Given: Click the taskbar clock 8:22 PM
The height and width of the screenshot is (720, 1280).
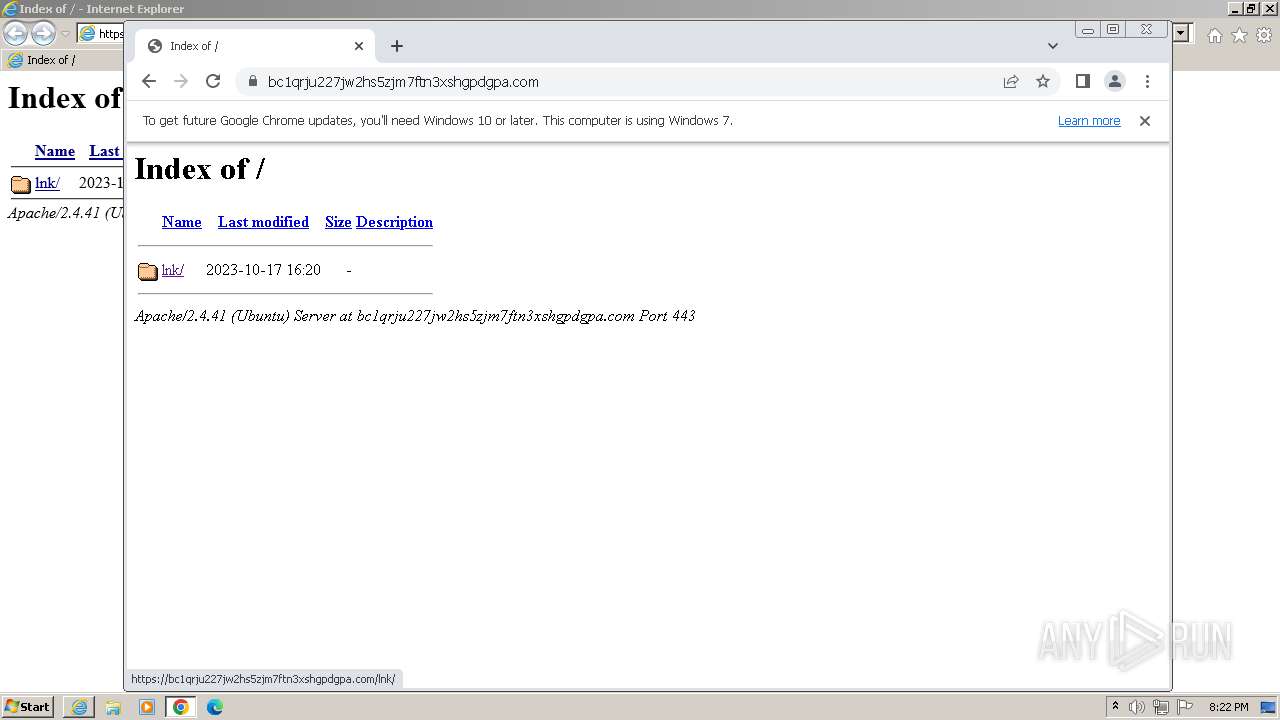Looking at the screenshot, I should click(x=1228, y=707).
